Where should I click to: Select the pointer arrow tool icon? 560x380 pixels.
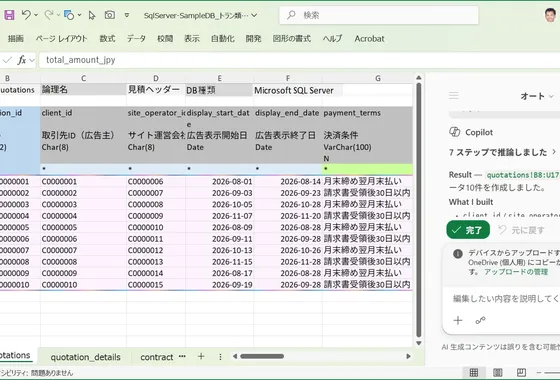92,15
